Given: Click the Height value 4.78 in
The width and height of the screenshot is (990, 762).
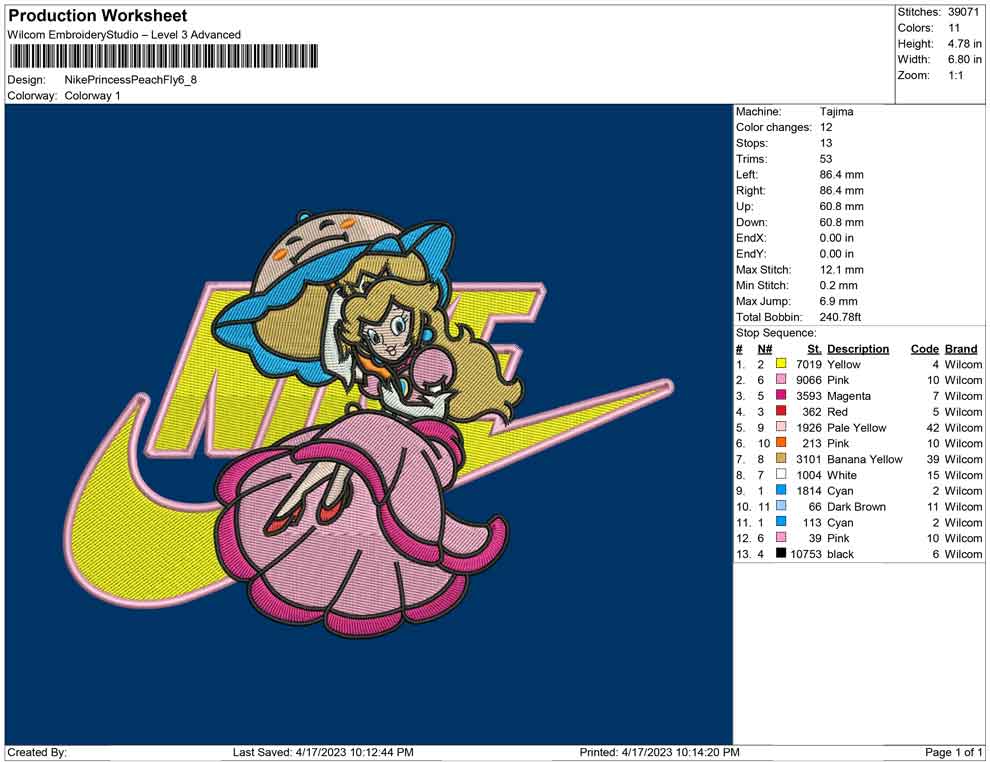Looking at the screenshot, I should (x=964, y=44).
